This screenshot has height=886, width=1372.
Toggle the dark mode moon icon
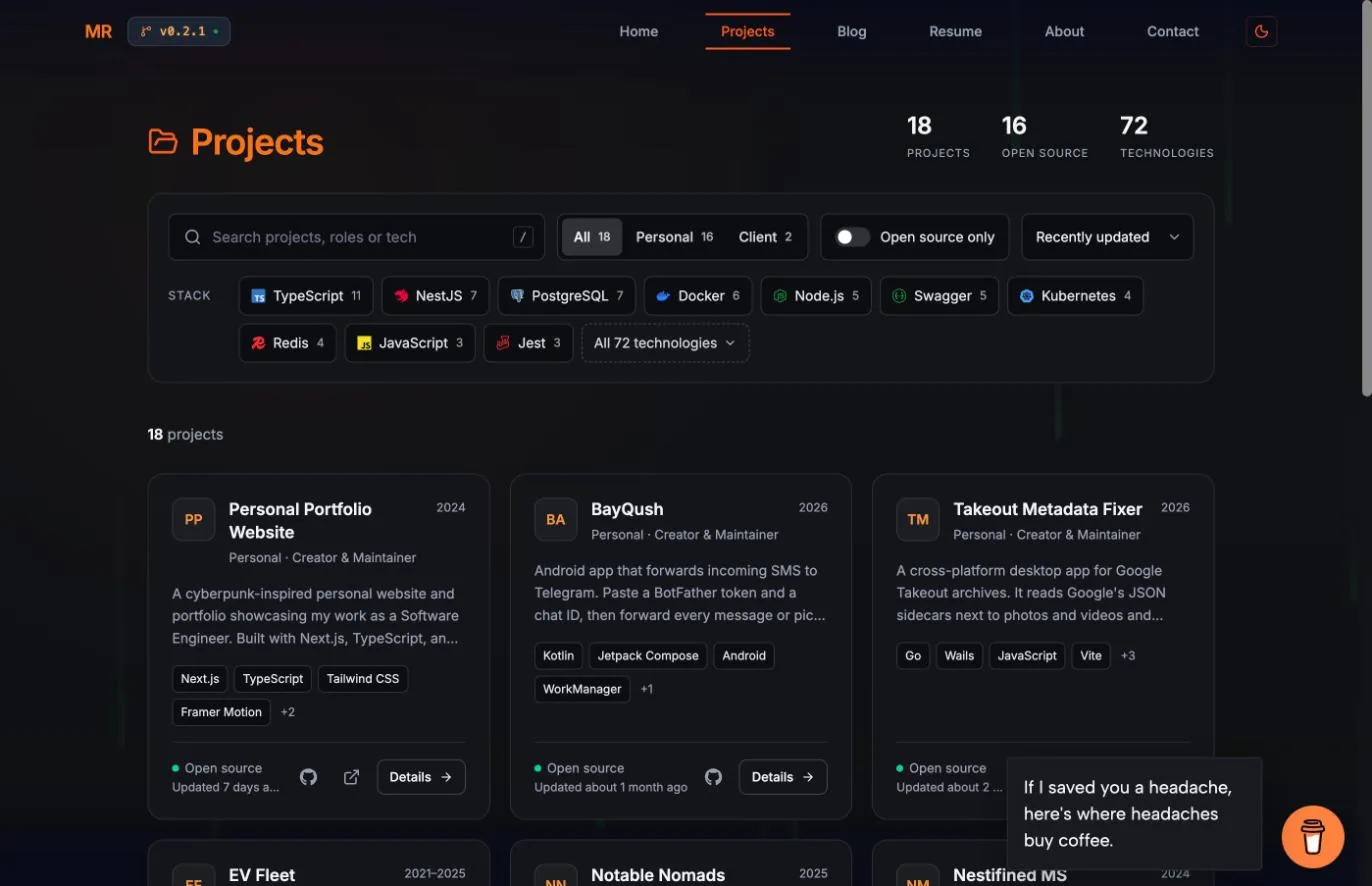pyautogui.click(x=1261, y=31)
